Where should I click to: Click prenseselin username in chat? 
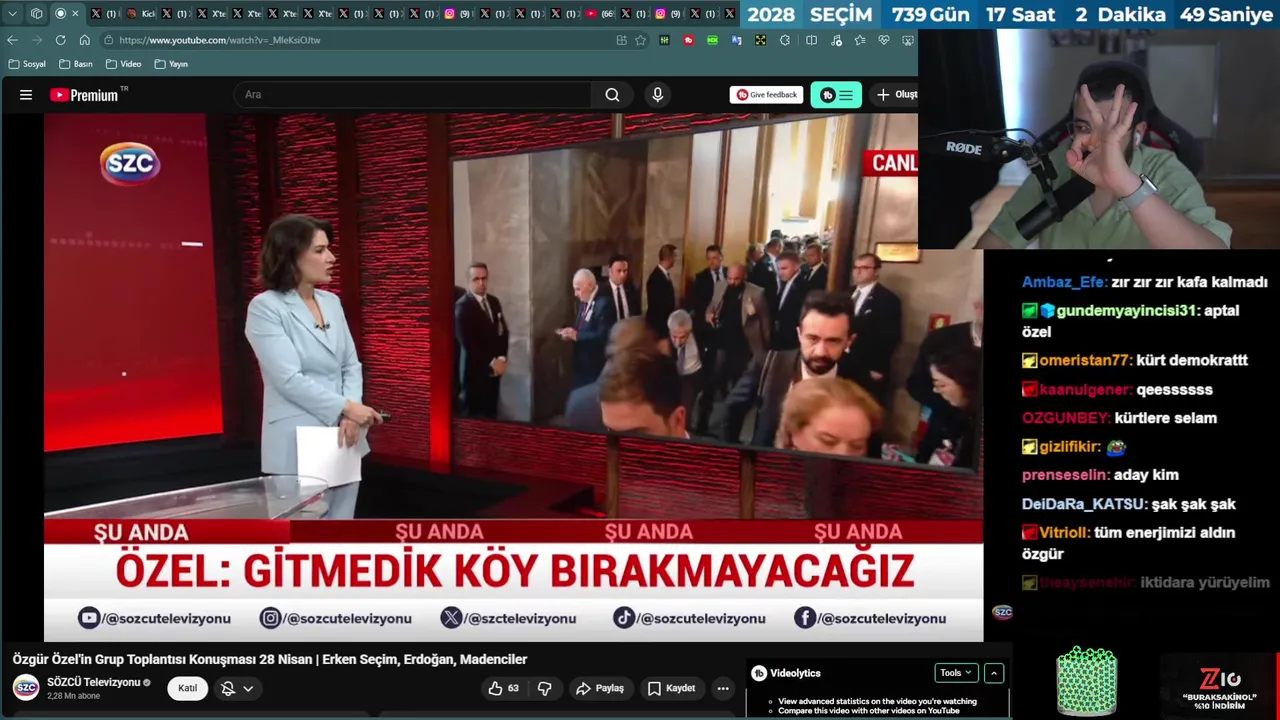click(1065, 475)
